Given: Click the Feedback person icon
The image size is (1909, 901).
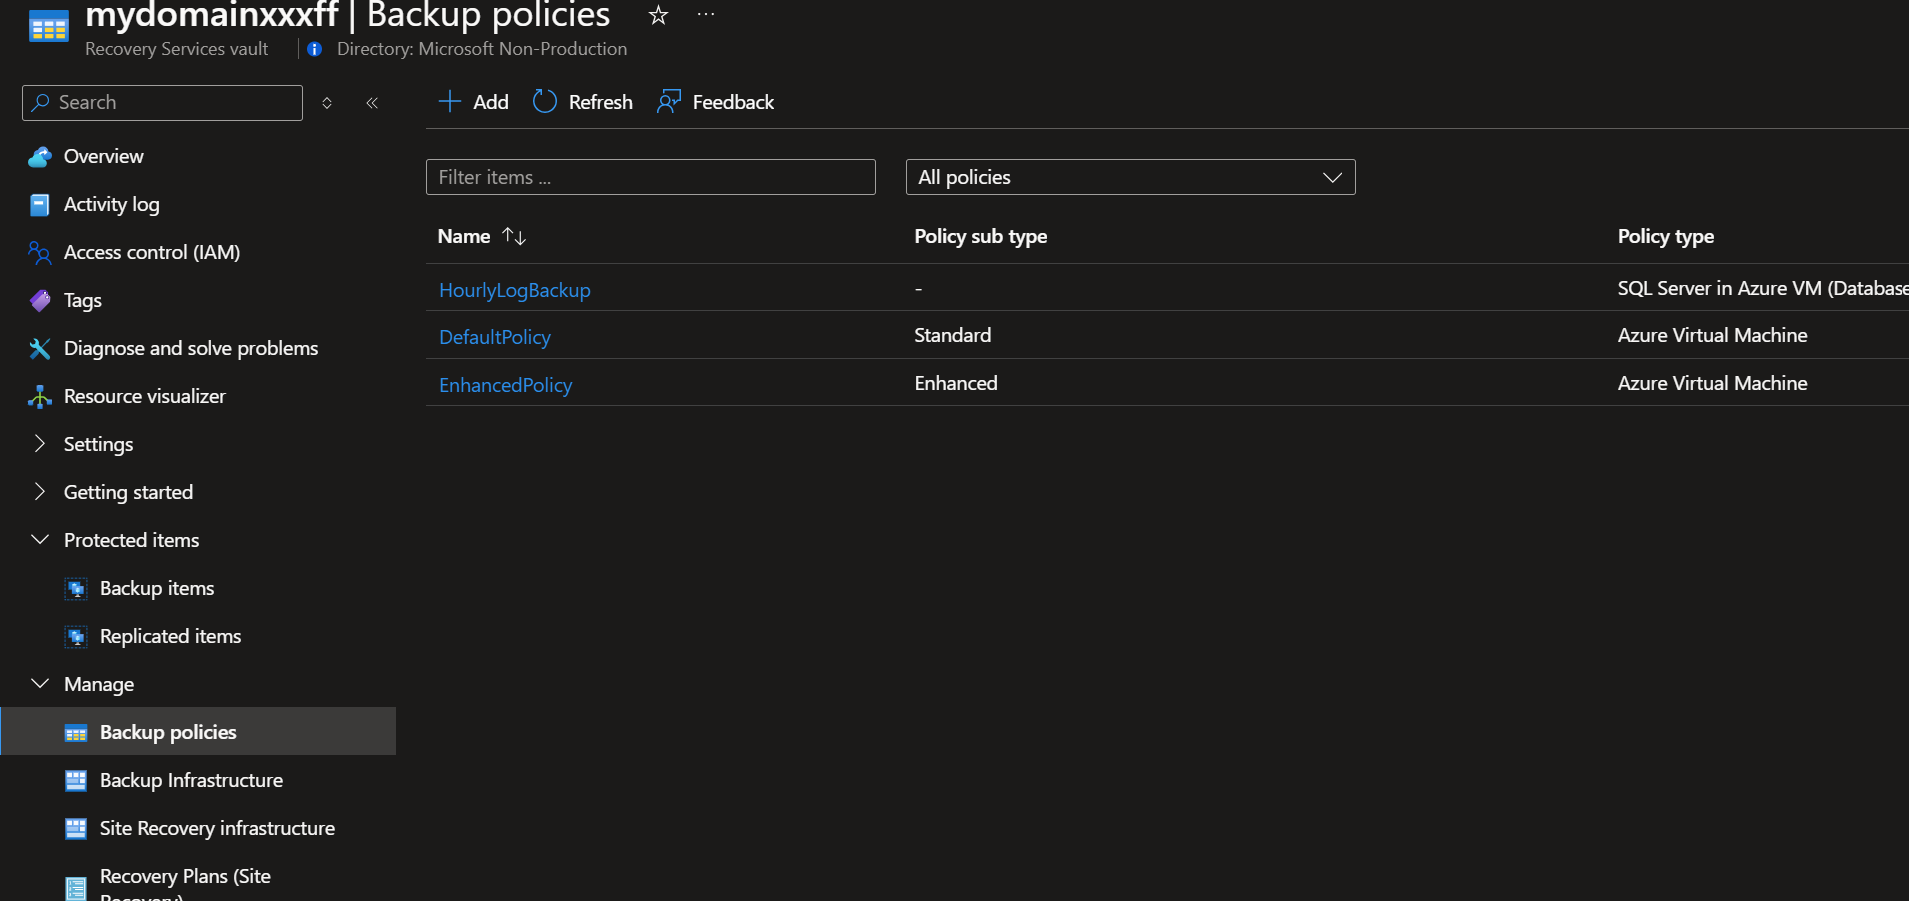Looking at the screenshot, I should click(x=669, y=102).
